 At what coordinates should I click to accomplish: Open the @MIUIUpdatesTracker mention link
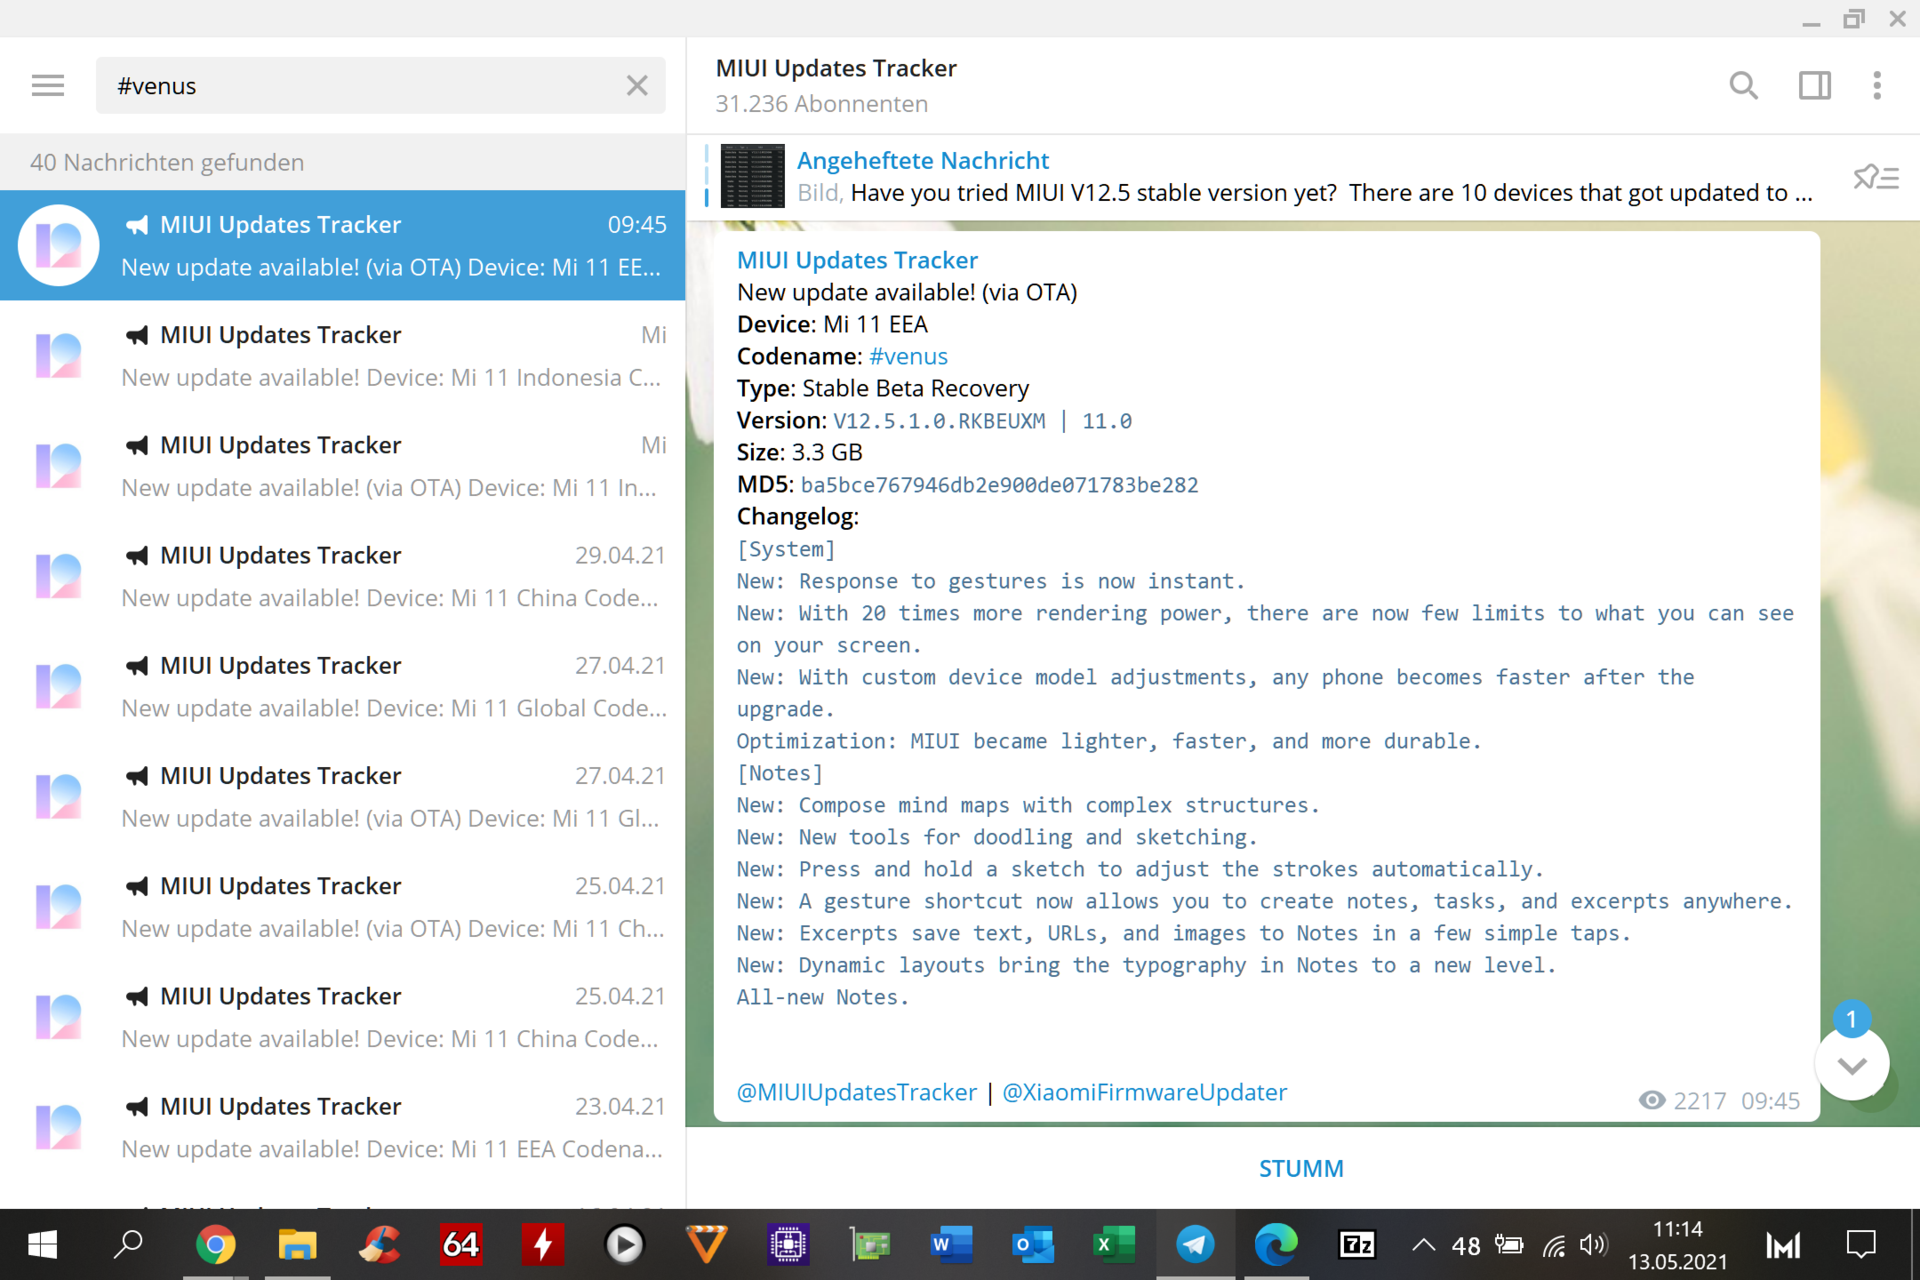click(856, 1093)
